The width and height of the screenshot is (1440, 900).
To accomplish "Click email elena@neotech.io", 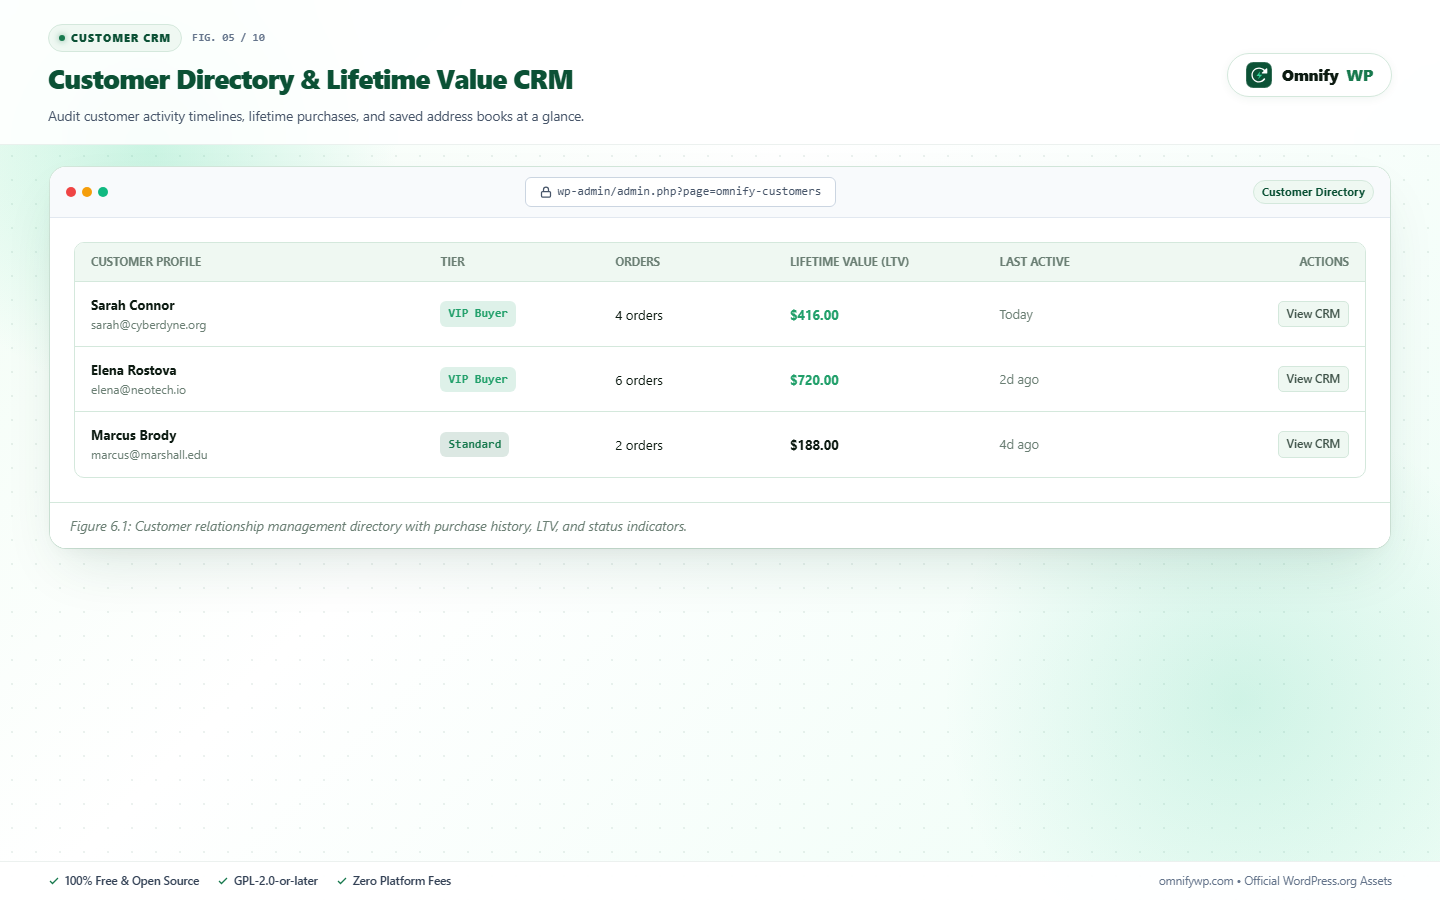I will tap(138, 390).
